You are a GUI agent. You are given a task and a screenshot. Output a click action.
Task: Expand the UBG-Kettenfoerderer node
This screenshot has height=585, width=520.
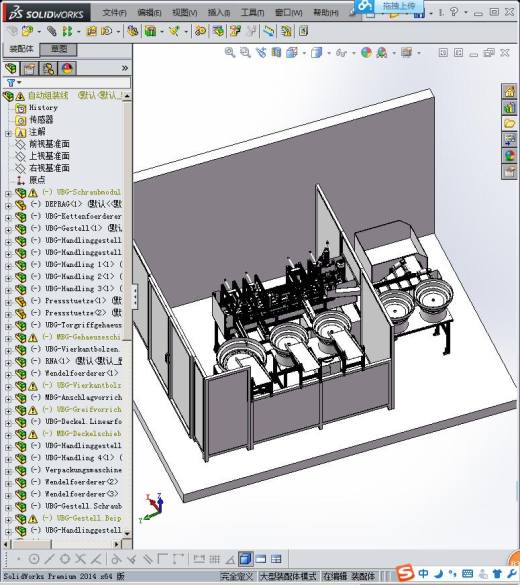8,217
